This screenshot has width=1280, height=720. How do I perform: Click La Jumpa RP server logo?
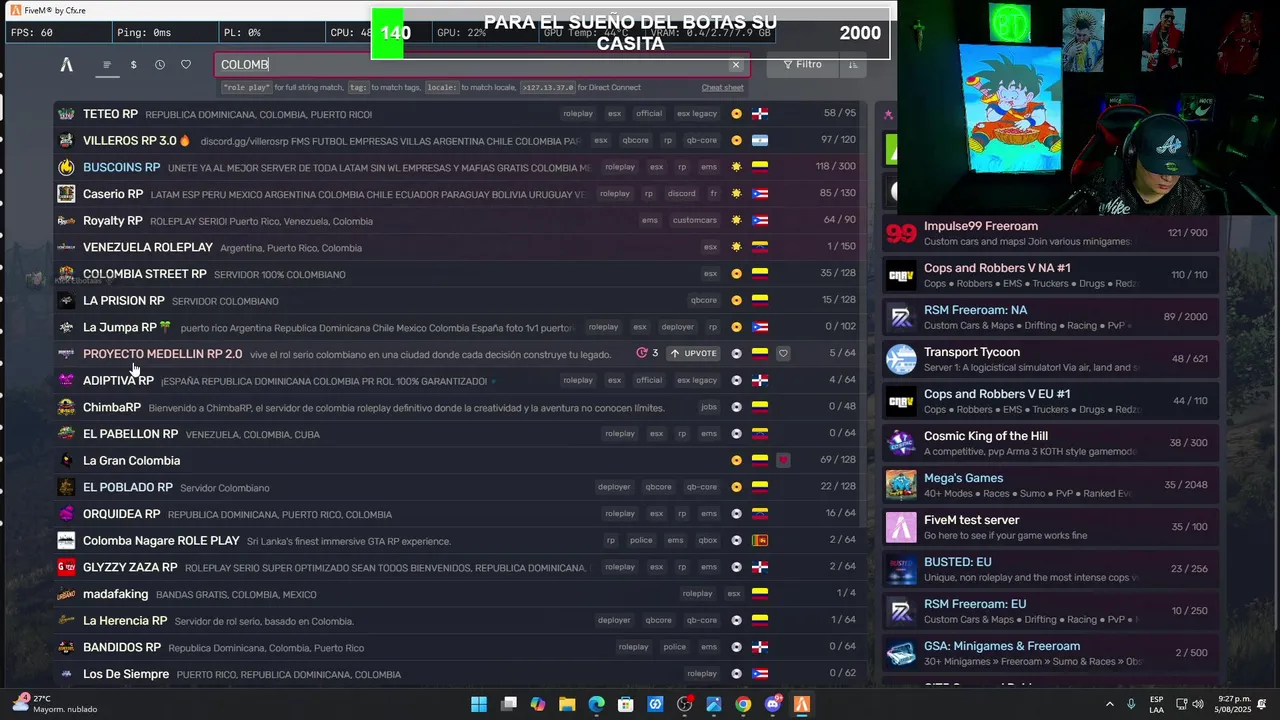pos(66,327)
